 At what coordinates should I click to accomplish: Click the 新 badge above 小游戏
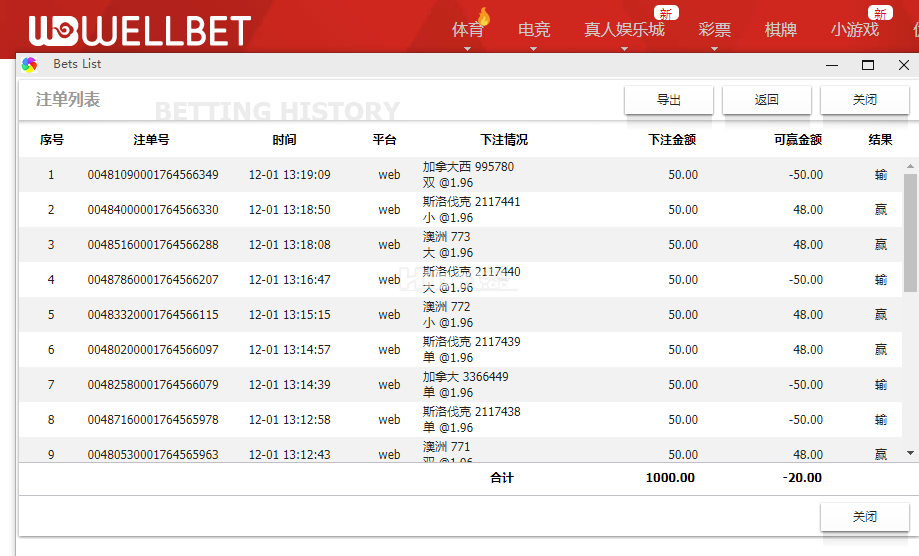click(x=880, y=13)
